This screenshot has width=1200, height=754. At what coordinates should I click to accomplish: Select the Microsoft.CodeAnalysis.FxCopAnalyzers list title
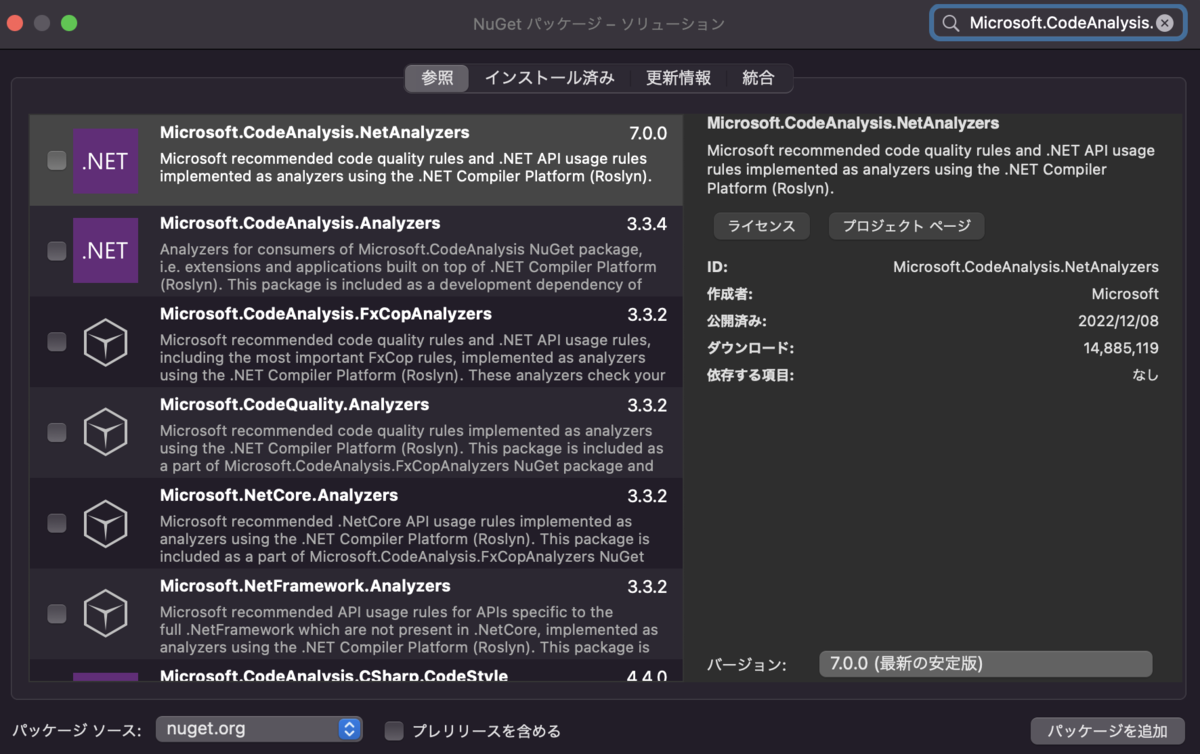[x=326, y=314]
